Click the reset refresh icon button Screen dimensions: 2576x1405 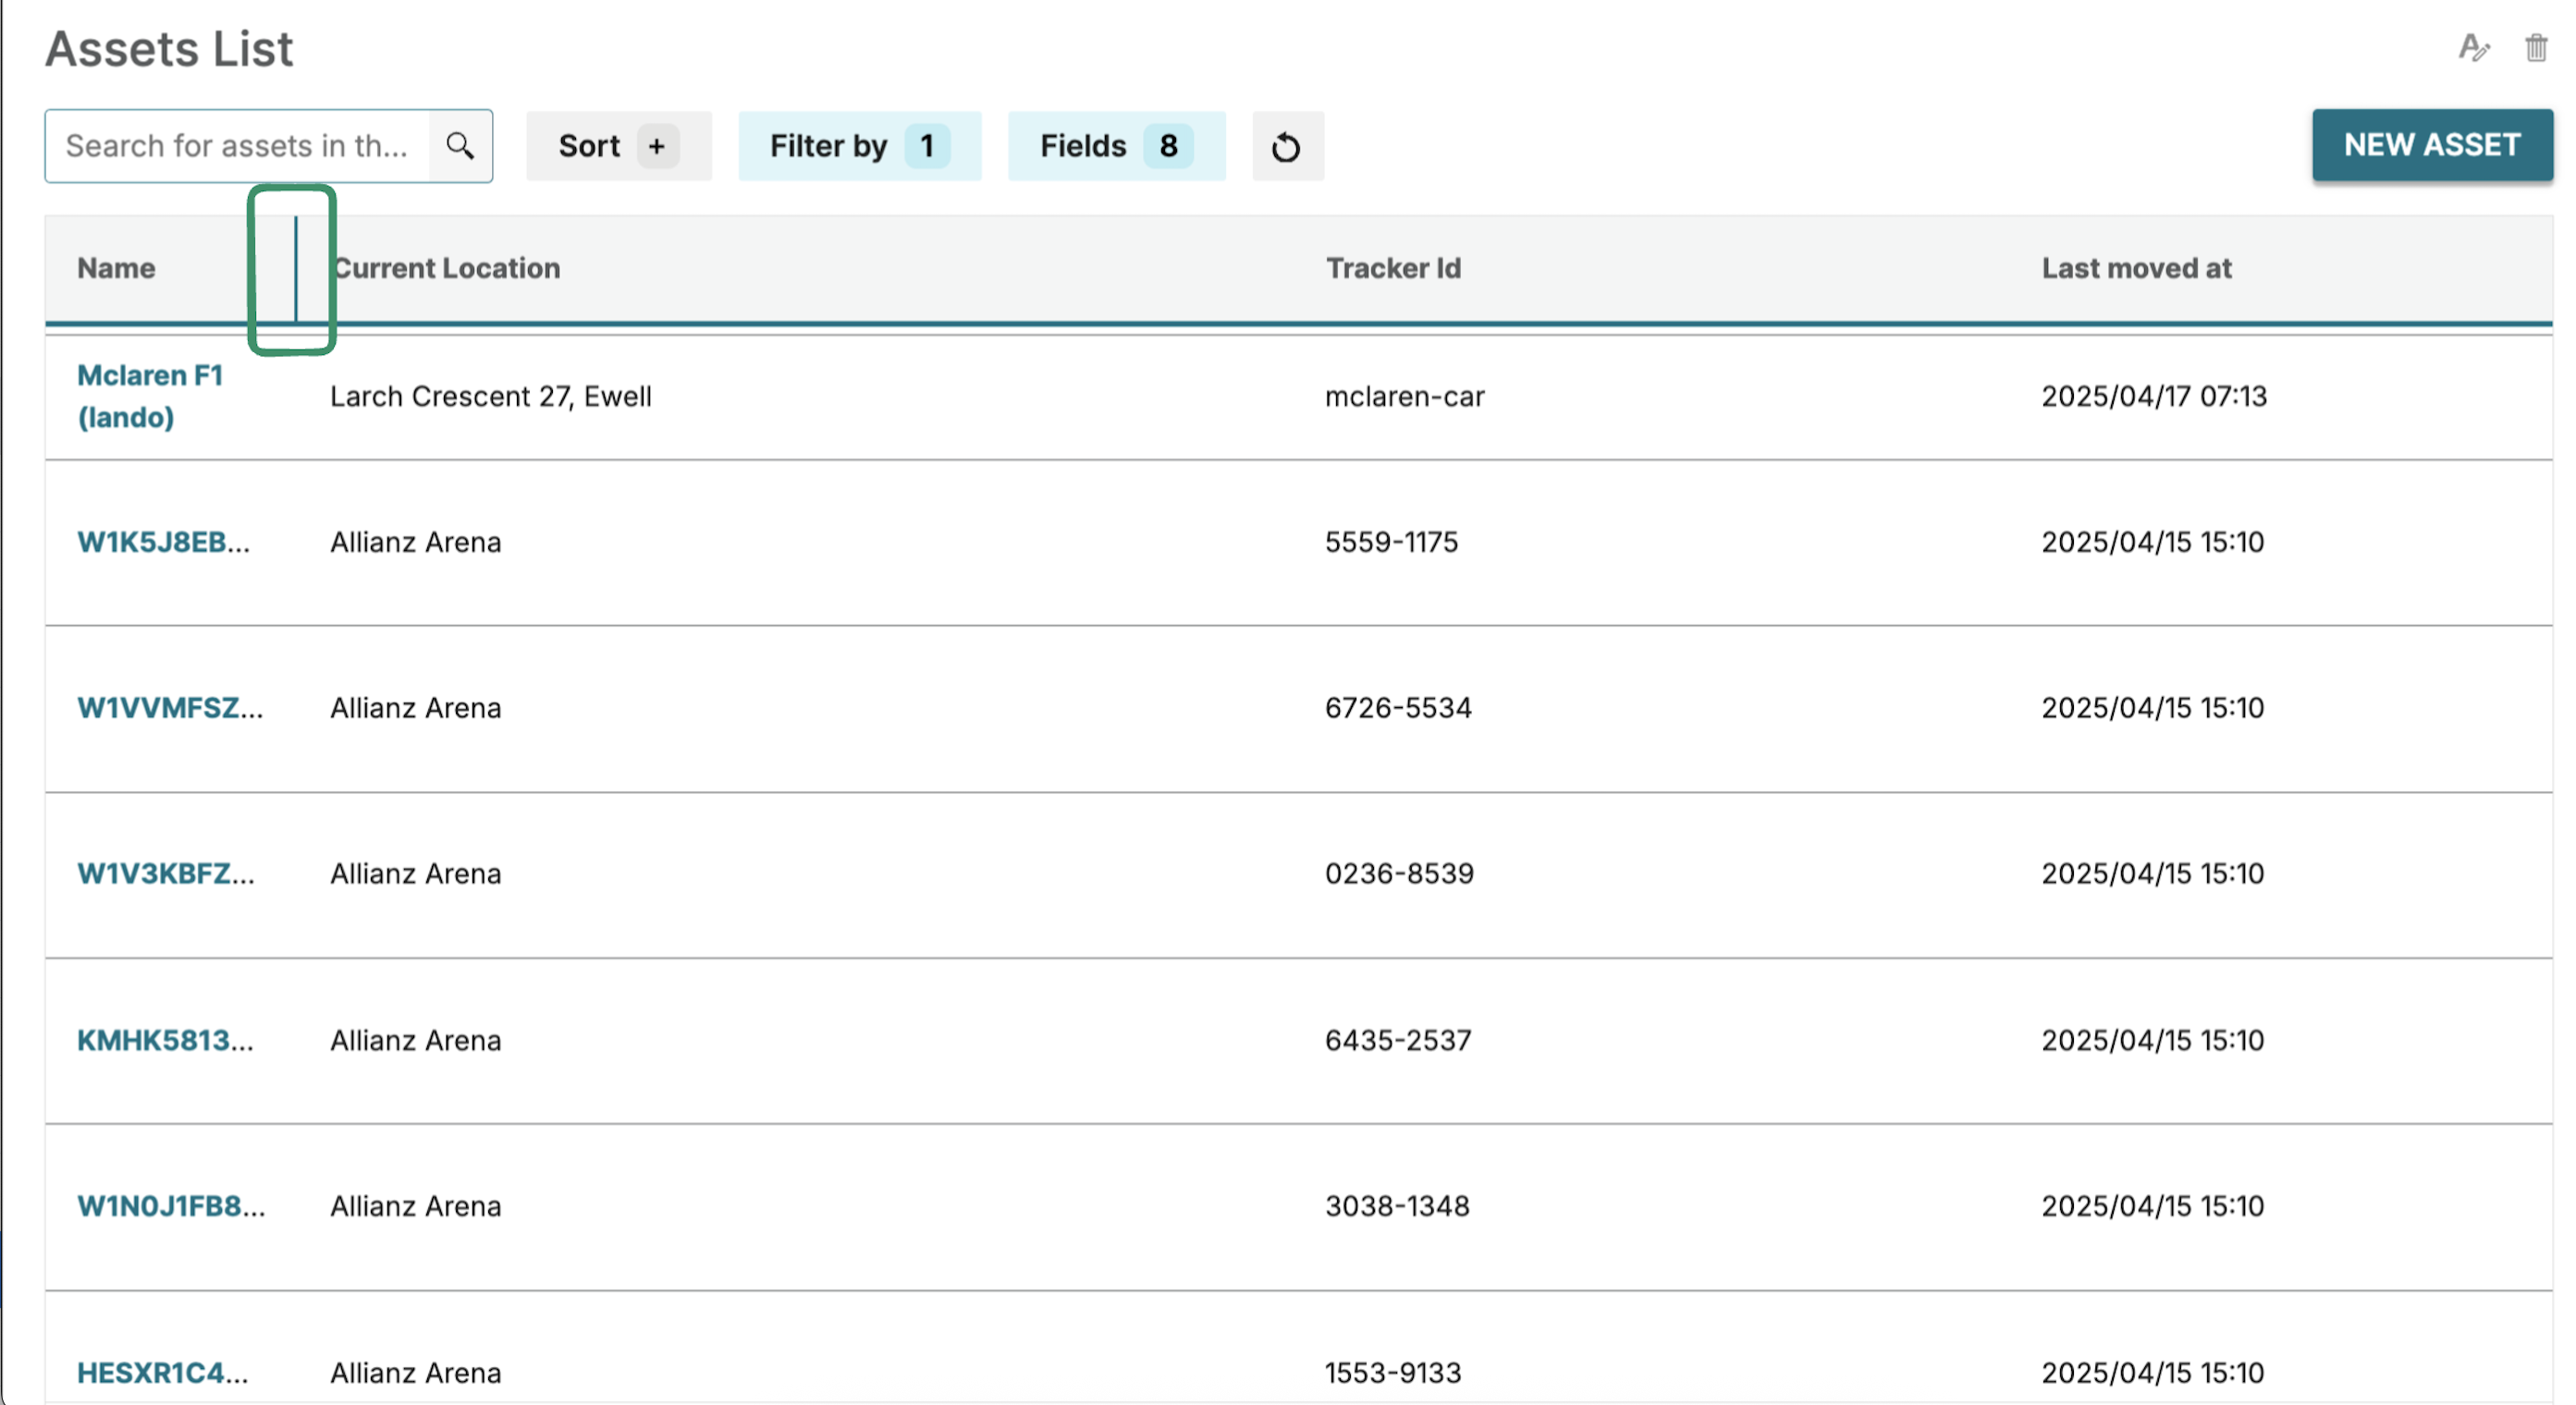pyautogui.click(x=1286, y=147)
